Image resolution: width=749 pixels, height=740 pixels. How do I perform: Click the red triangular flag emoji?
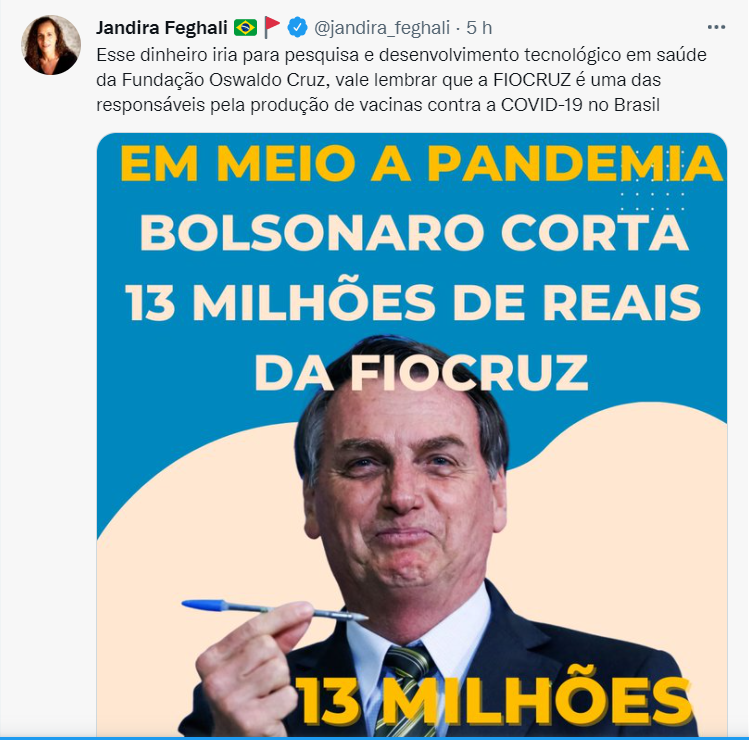coord(272,27)
